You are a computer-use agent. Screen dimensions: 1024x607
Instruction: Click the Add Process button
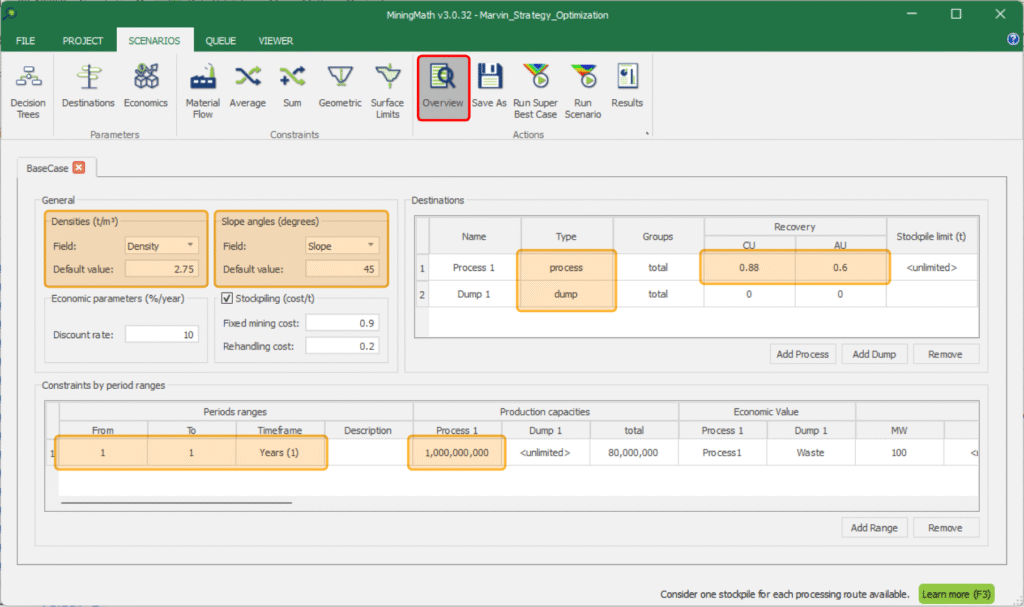(805, 354)
